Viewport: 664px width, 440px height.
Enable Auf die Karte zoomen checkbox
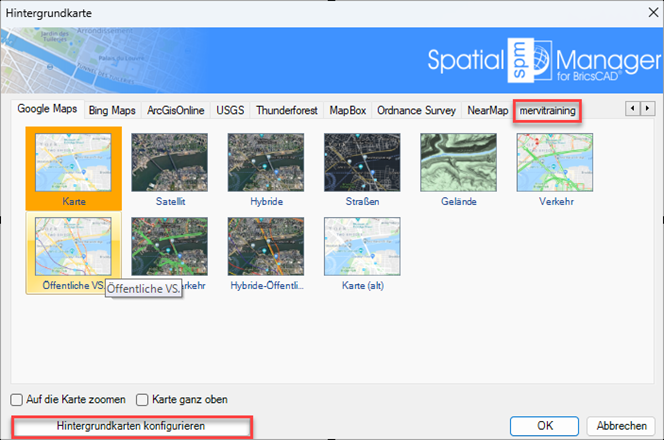point(17,399)
